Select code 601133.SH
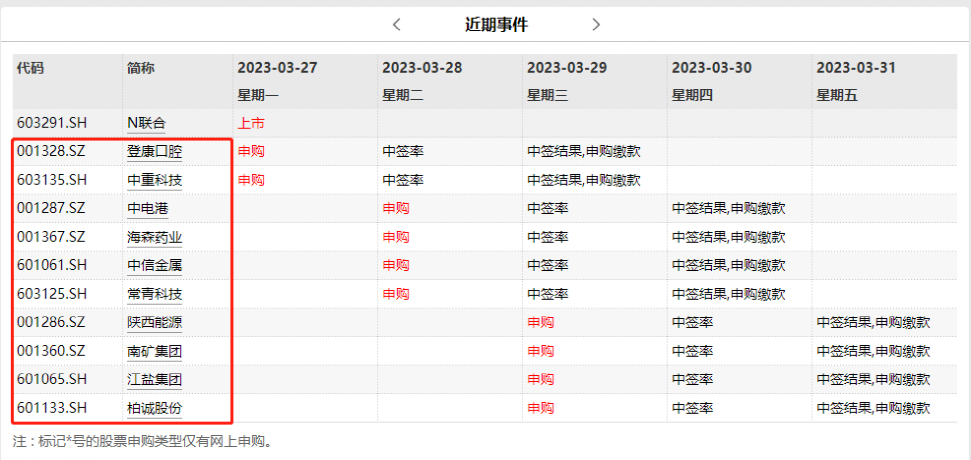 point(51,408)
